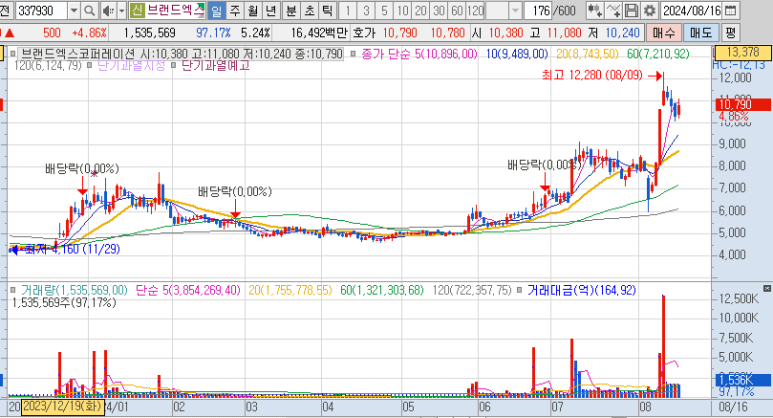Toggle the 단기과열지정 legend marker
Screen dimensions: 773x418
click(x=89, y=65)
